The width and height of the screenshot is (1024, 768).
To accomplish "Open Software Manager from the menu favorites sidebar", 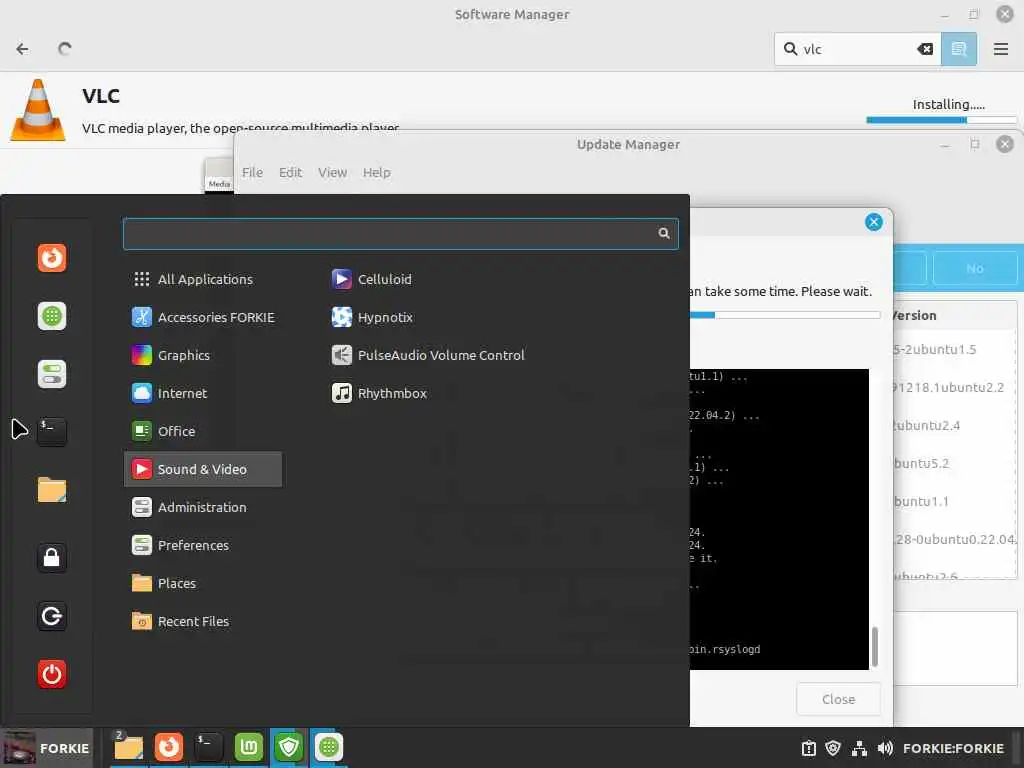I will [52, 316].
